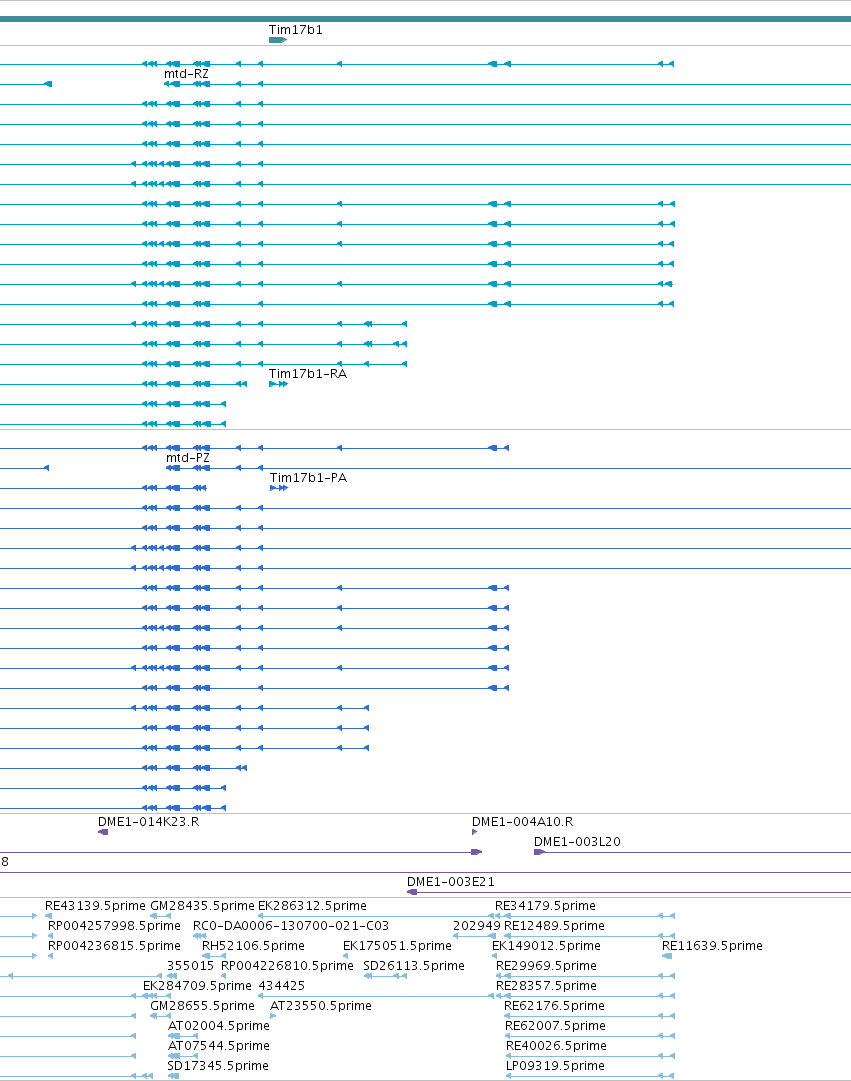Image resolution: width=851 pixels, height=1081 pixels.
Task: Select the RE28357.5prime label
Action: point(546,986)
